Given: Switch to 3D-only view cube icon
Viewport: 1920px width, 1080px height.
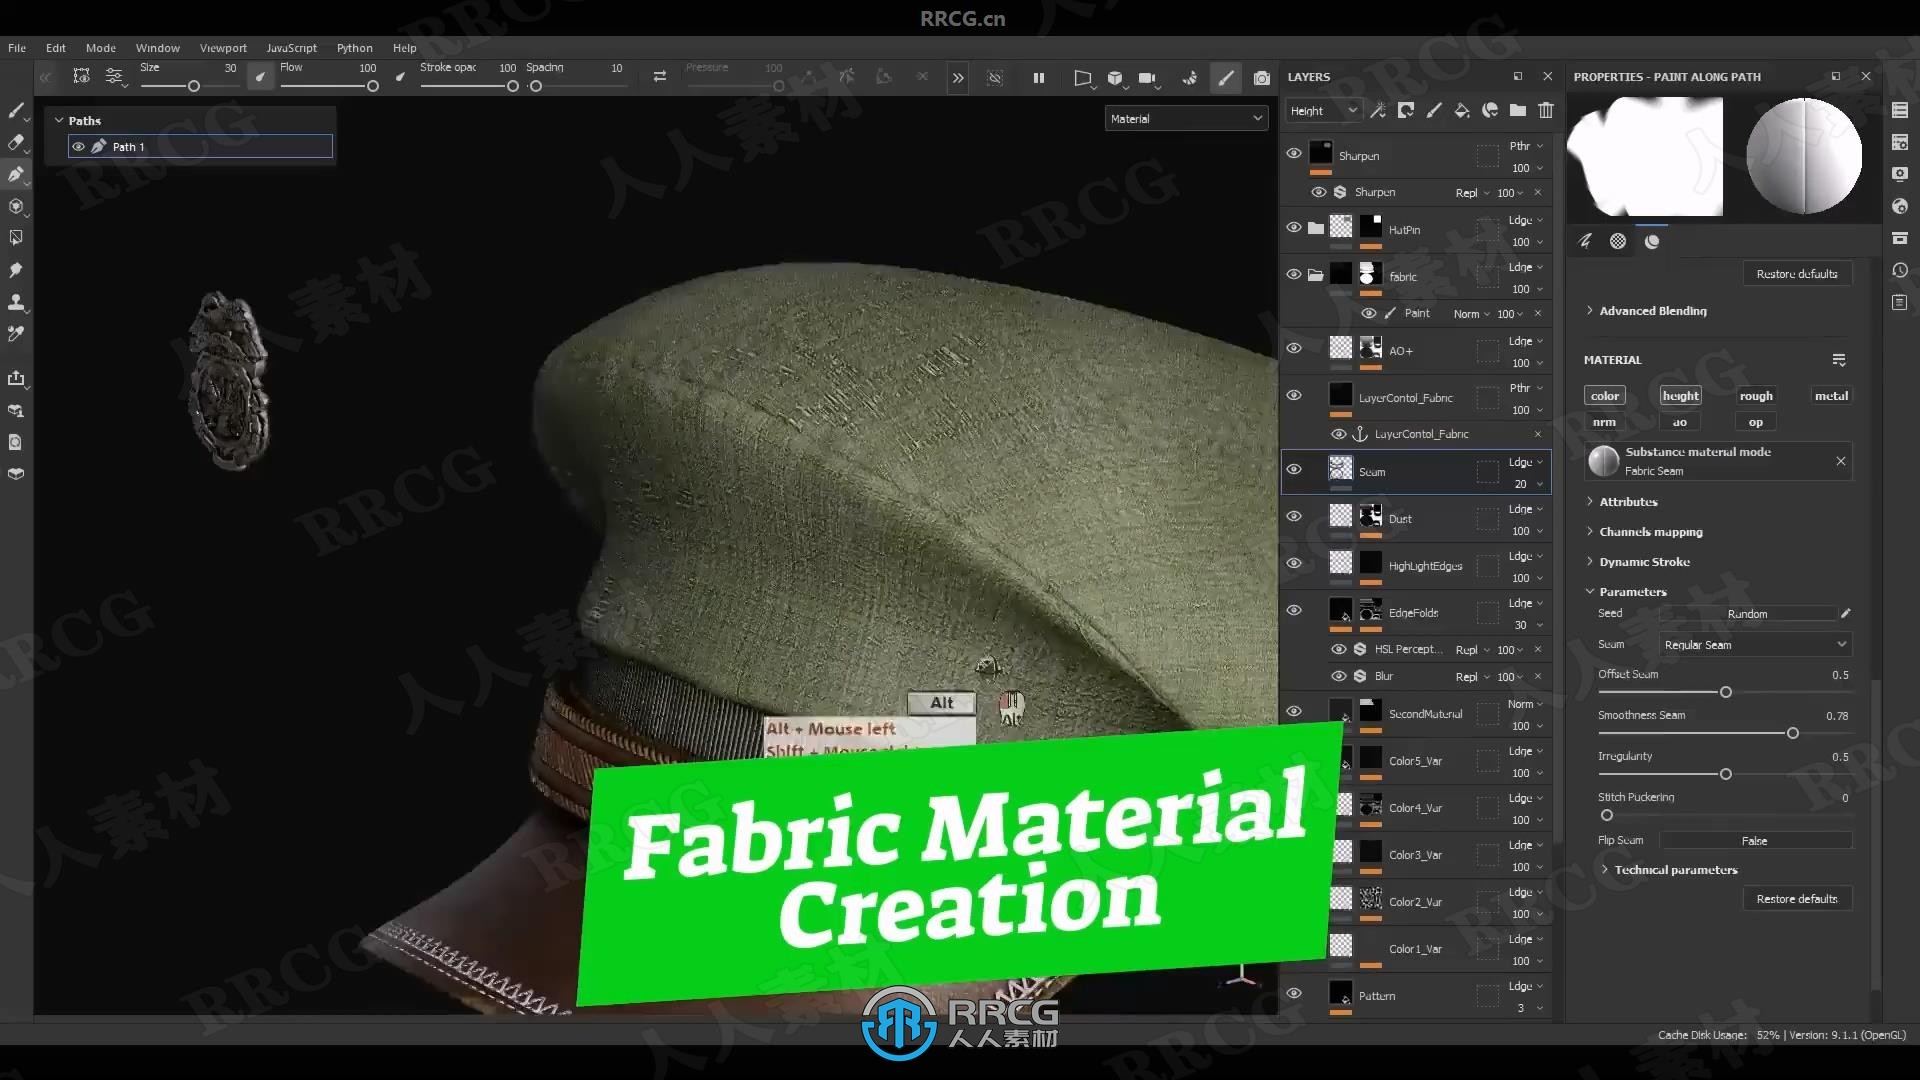Looking at the screenshot, I should click(1115, 78).
